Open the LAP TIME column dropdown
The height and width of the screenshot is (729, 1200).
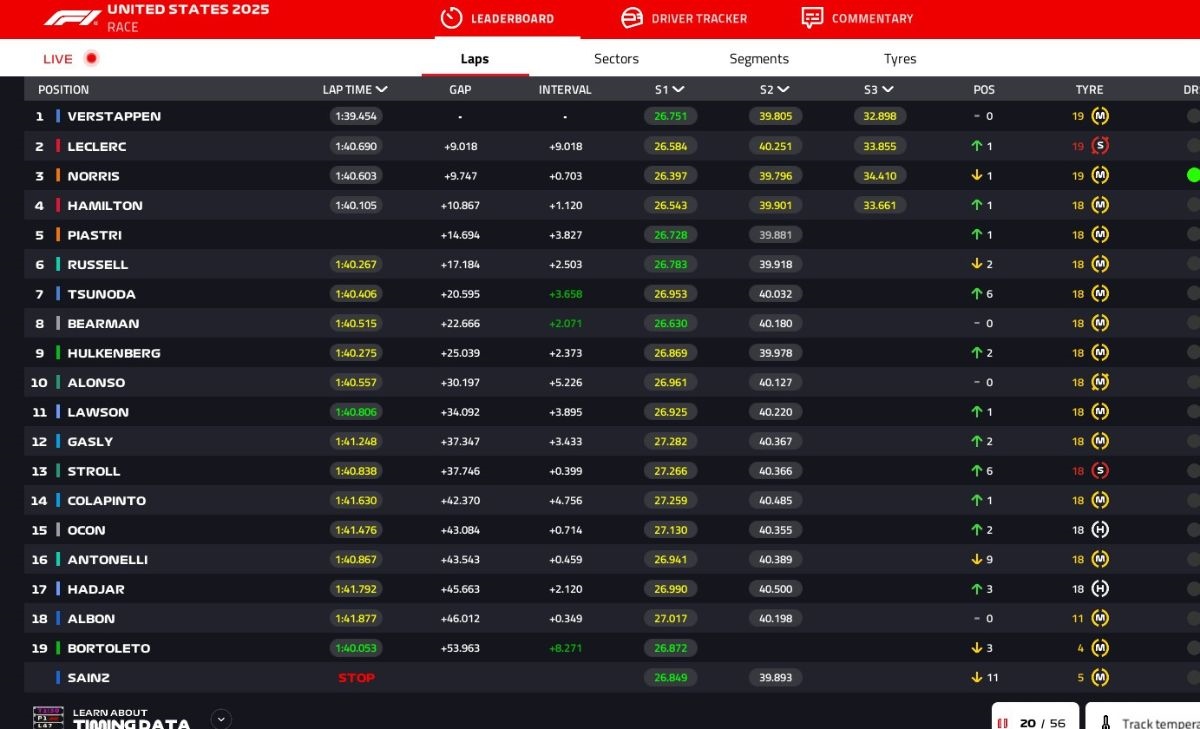pos(382,90)
